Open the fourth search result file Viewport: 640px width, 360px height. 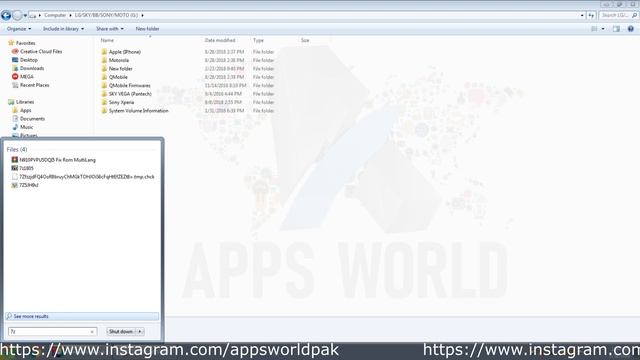(25, 185)
